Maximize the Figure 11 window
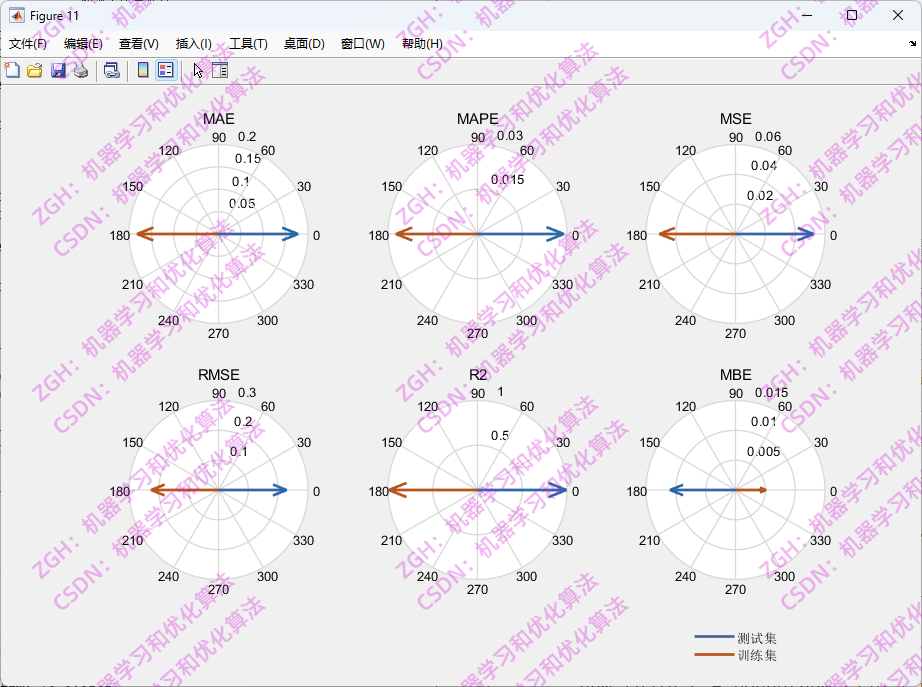The width and height of the screenshot is (922, 687). pyautogui.click(x=851, y=15)
